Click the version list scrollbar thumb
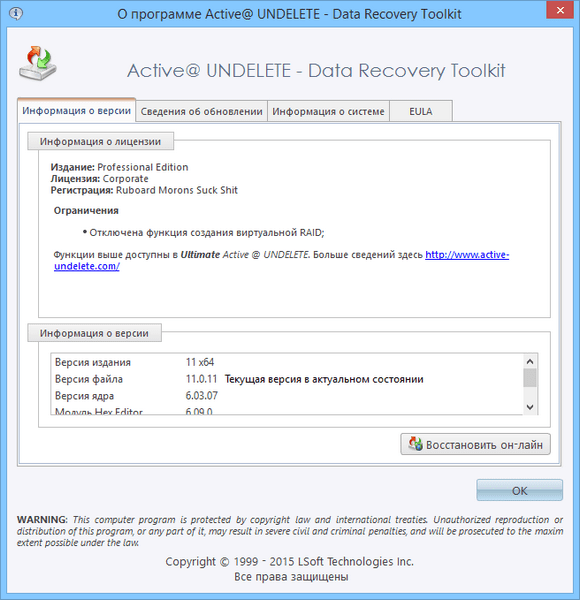This screenshot has height=600, width=580. (x=530, y=378)
